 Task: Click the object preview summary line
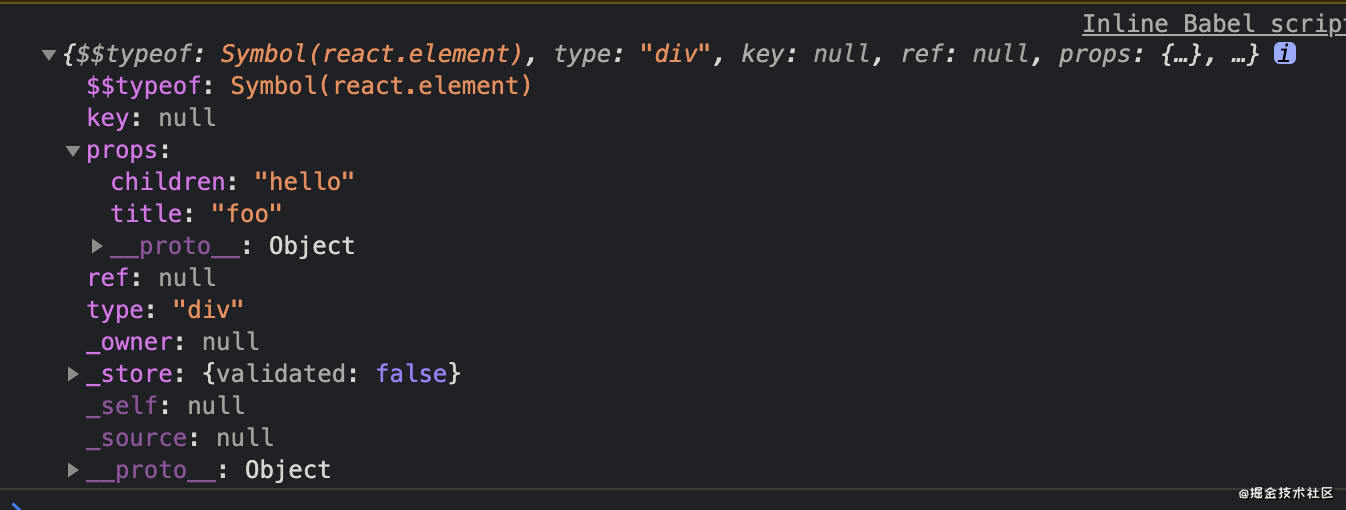661,54
